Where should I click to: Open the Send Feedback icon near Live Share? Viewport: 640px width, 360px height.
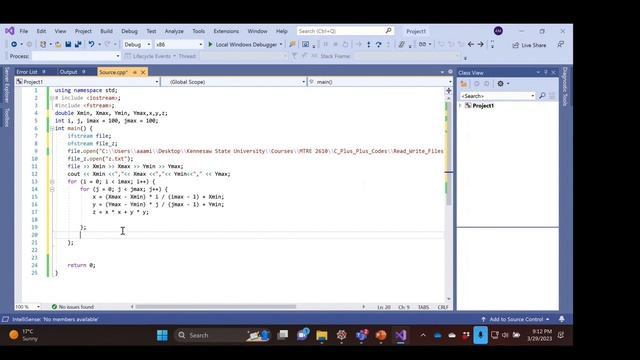pyautogui.click(x=560, y=44)
